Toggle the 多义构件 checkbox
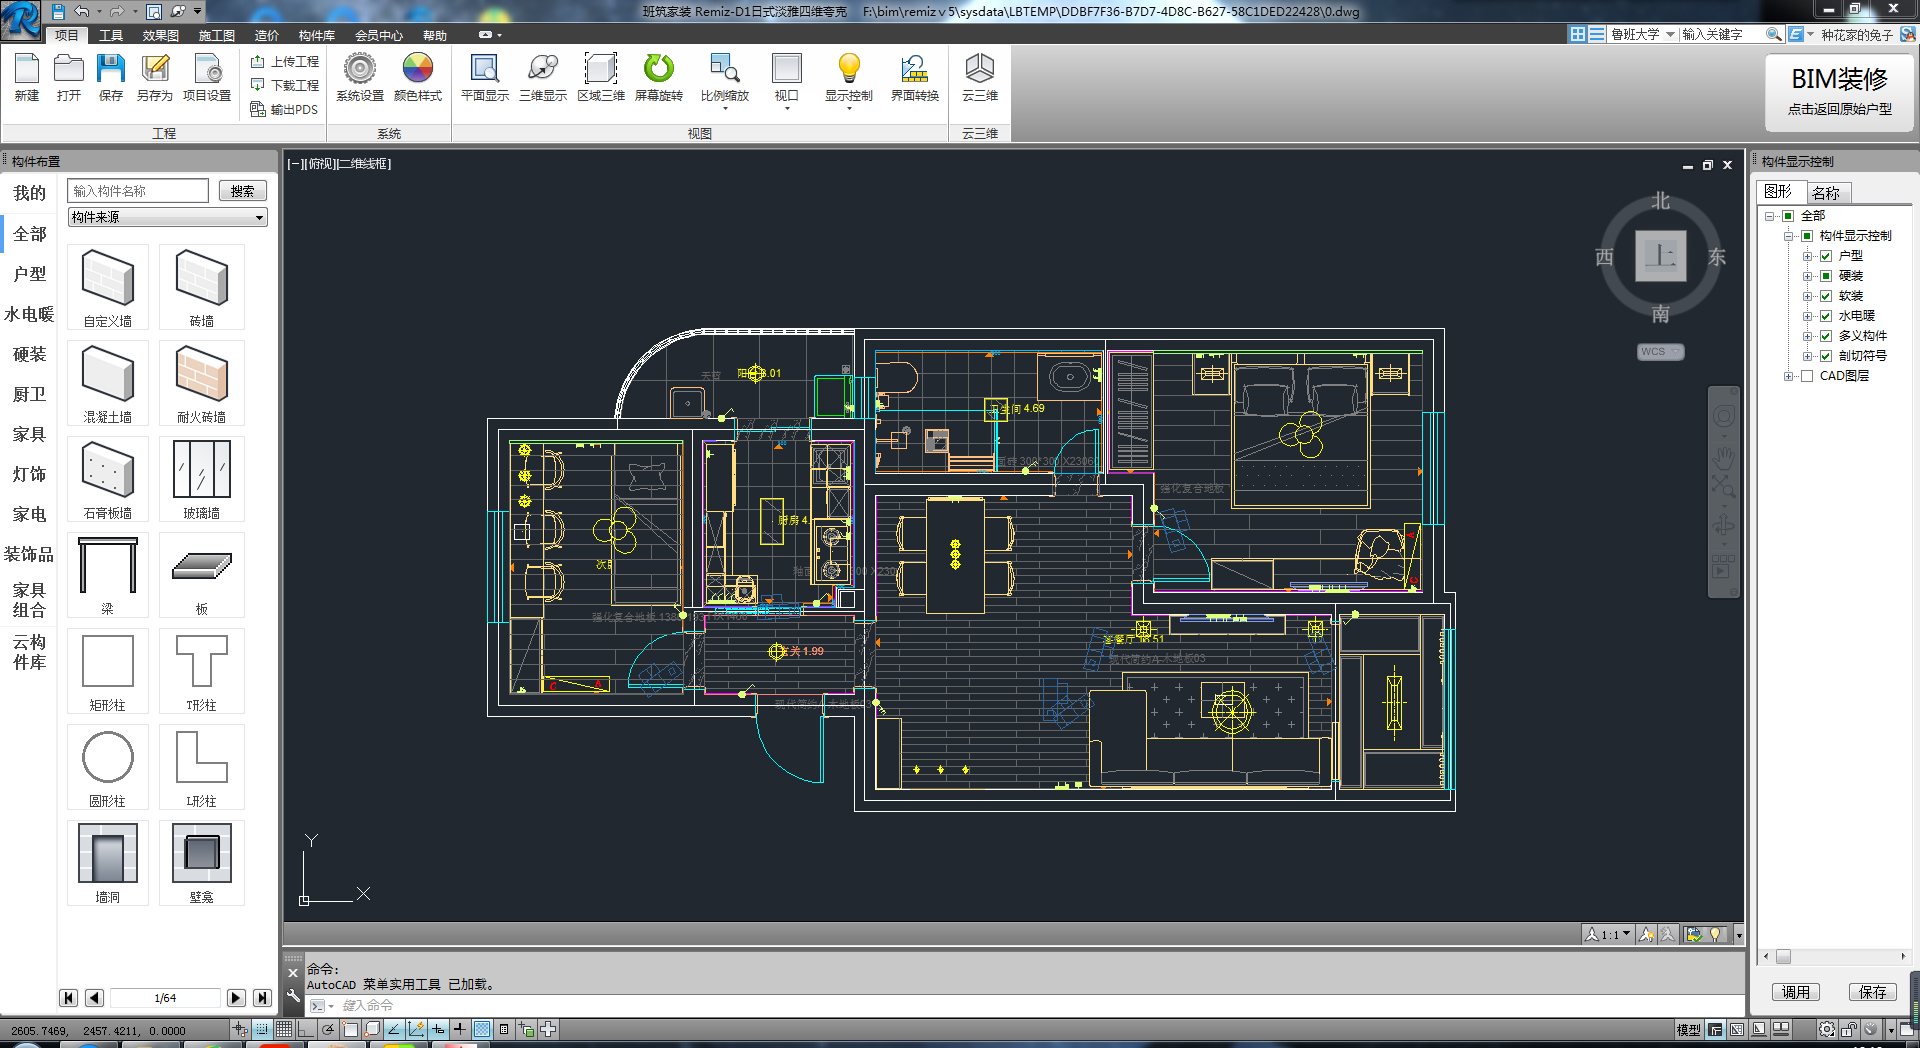This screenshot has width=1920, height=1048. click(x=1826, y=336)
